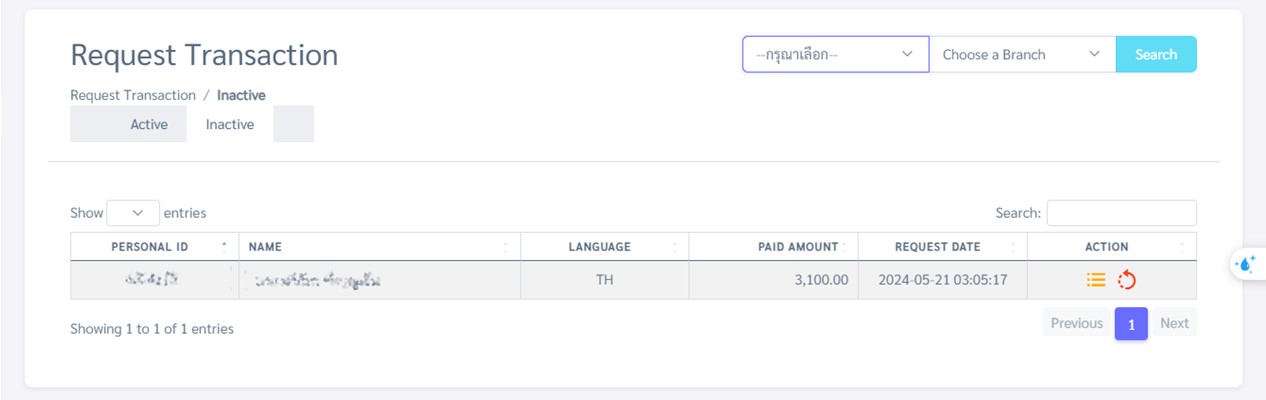Click the Action column header

[x=1106, y=247]
